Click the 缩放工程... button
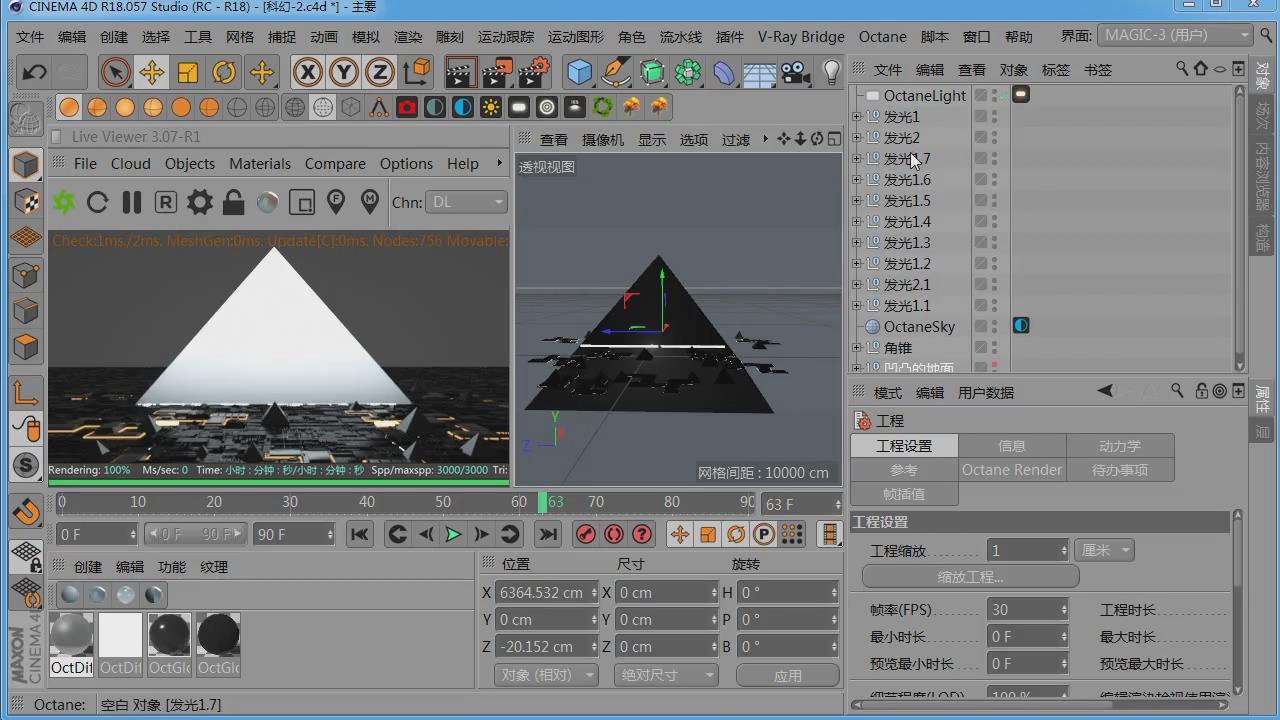Screen dimensions: 1280x720 970,577
